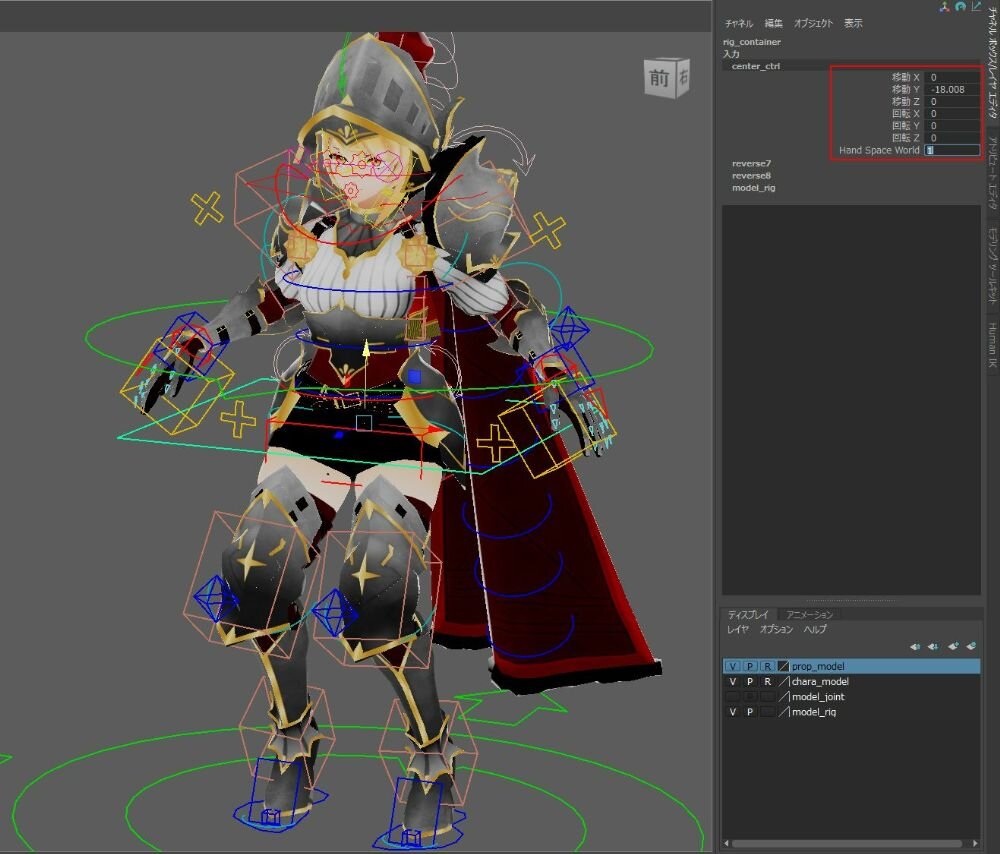This screenshot has width=1000, height=854.
Task: Click the front face of the view cube
Action: click(659, 78)
